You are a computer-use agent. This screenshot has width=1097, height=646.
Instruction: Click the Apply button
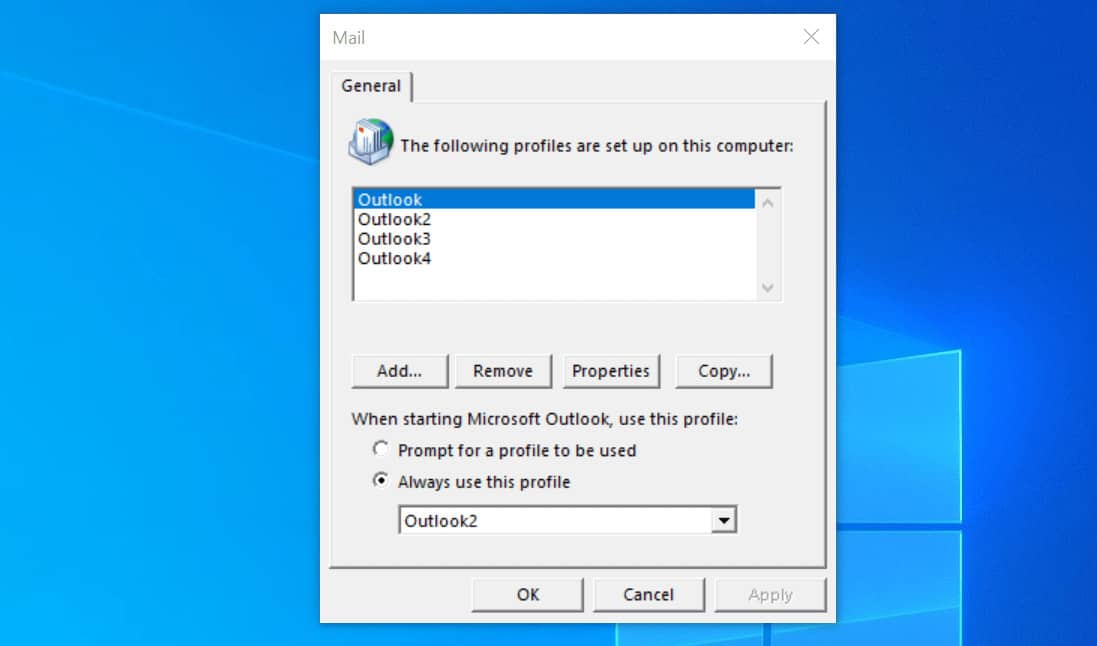coord(770,594)
